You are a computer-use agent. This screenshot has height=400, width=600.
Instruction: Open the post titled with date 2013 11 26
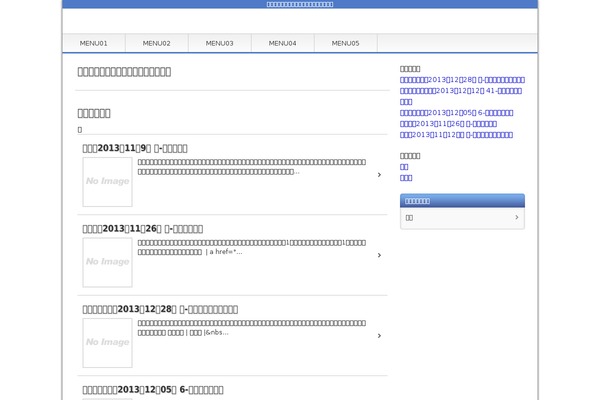coord(143,229)
